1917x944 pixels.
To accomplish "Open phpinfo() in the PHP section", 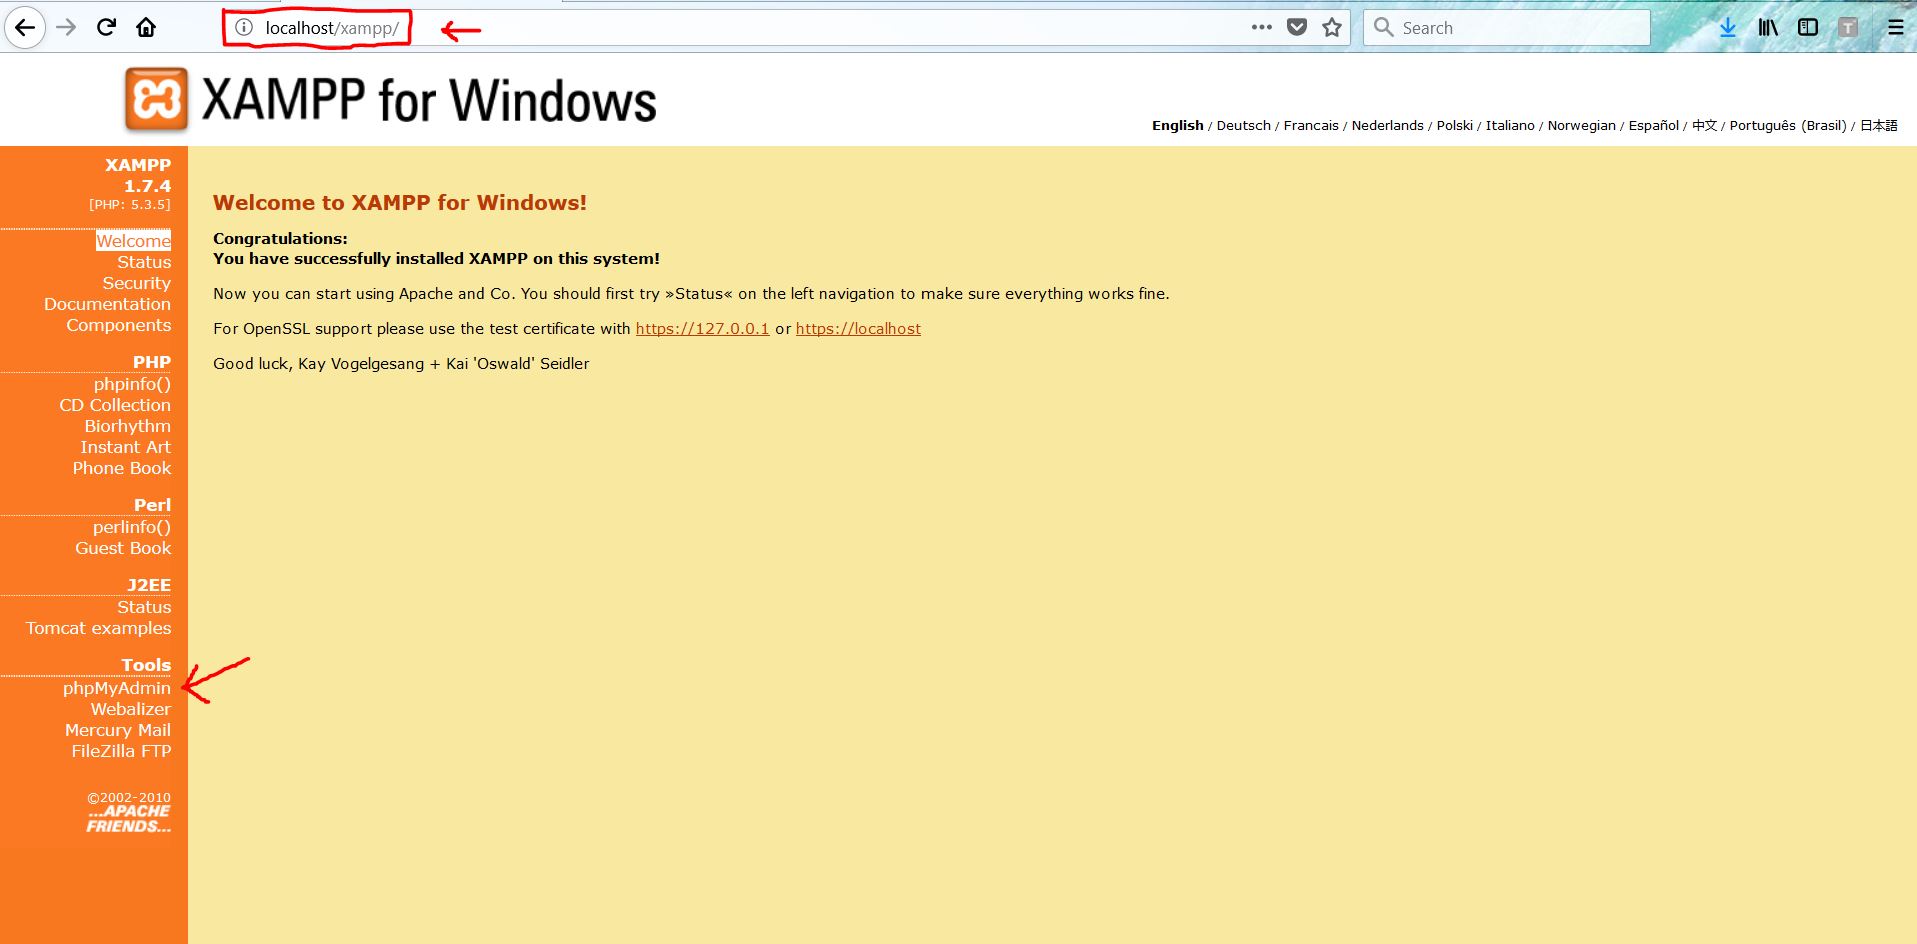I will (x=132, y=384).
